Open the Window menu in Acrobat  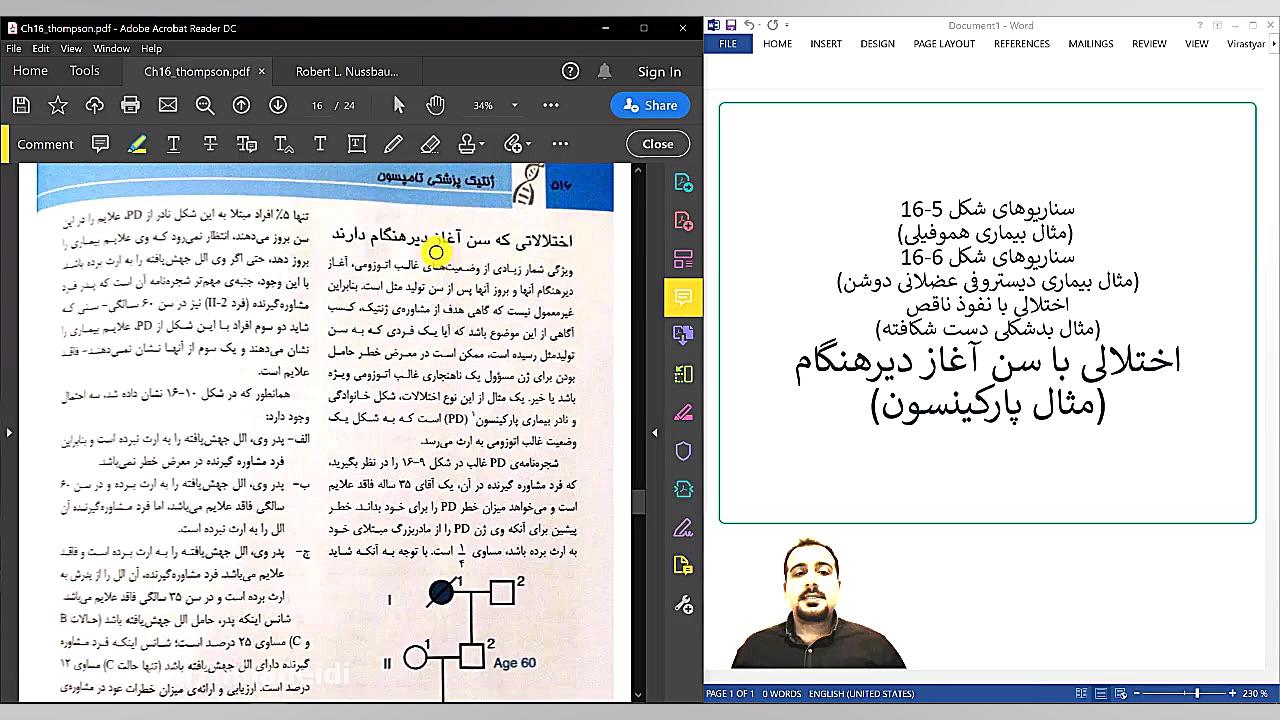pos(111,48)
